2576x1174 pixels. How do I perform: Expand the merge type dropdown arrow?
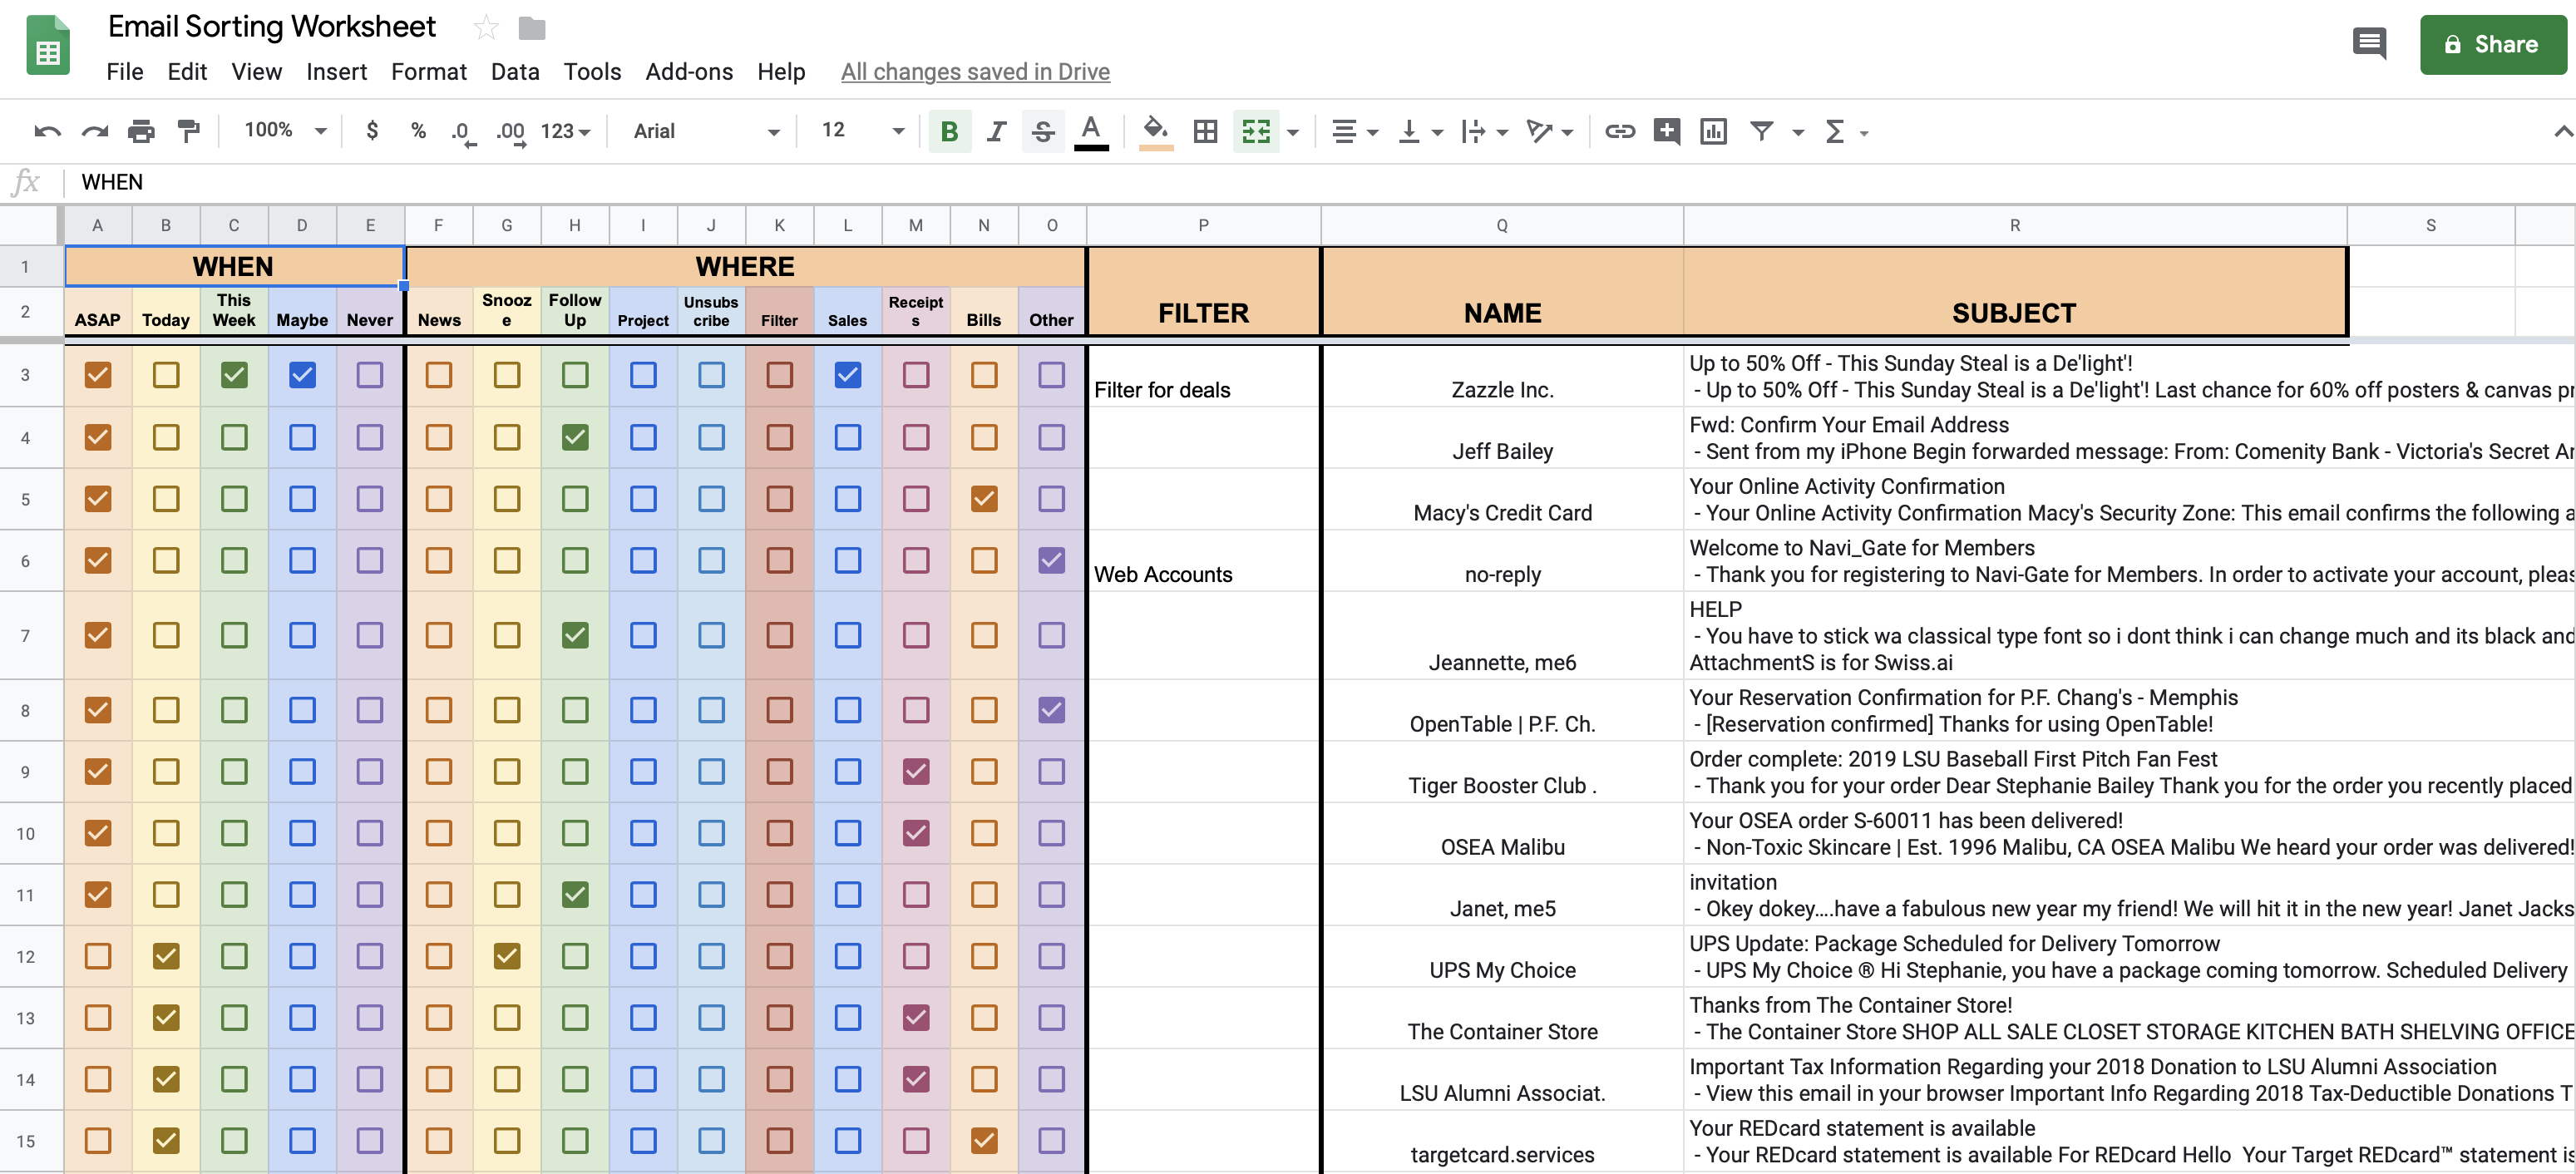(x=1292, y=132)
